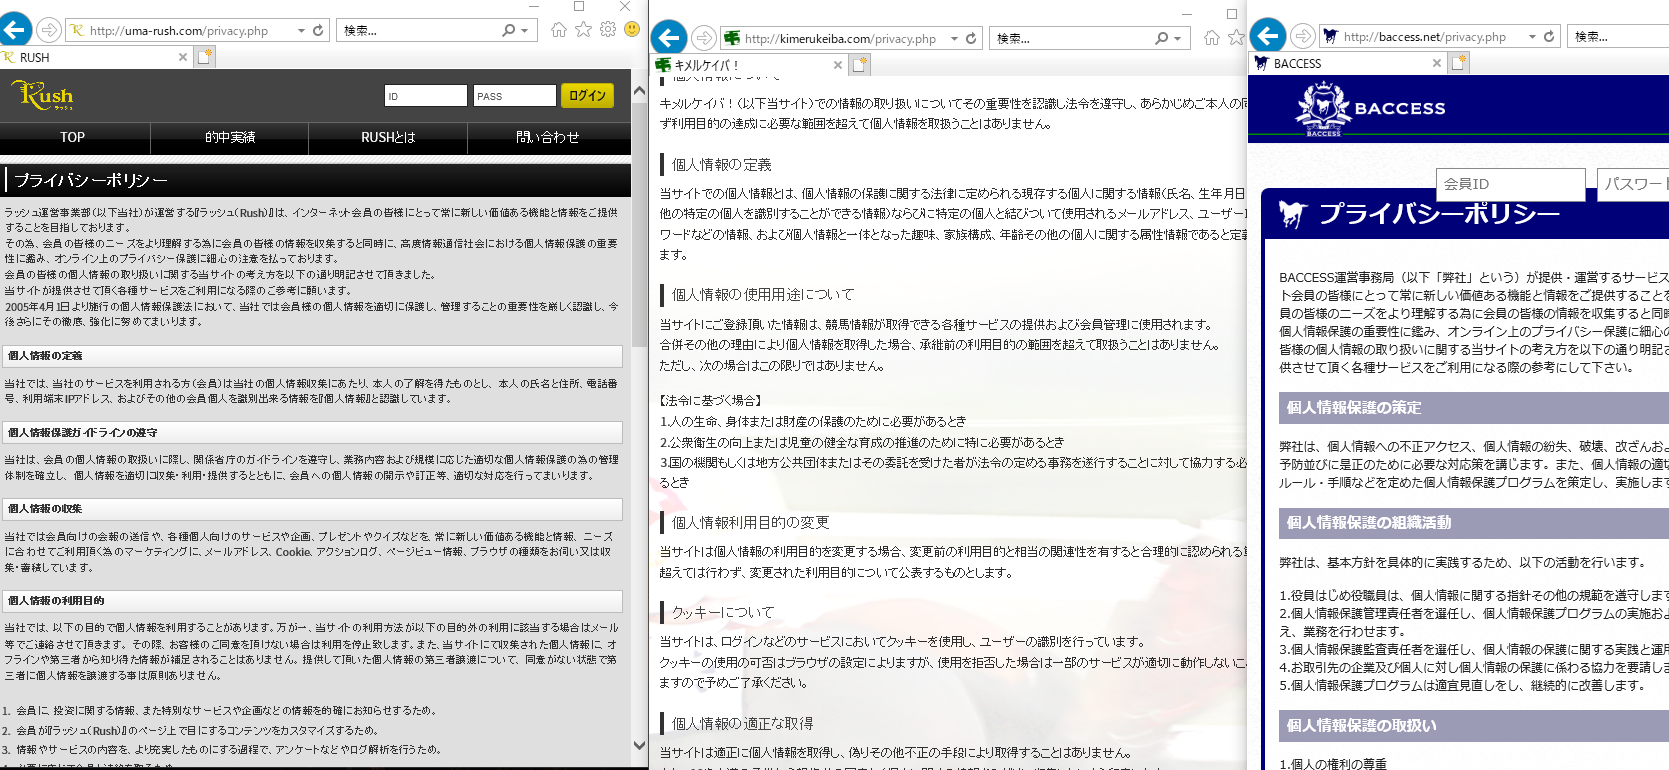Focus the 会員ID field on BACCESS

pyautogui.click(x=1511, y=184)
